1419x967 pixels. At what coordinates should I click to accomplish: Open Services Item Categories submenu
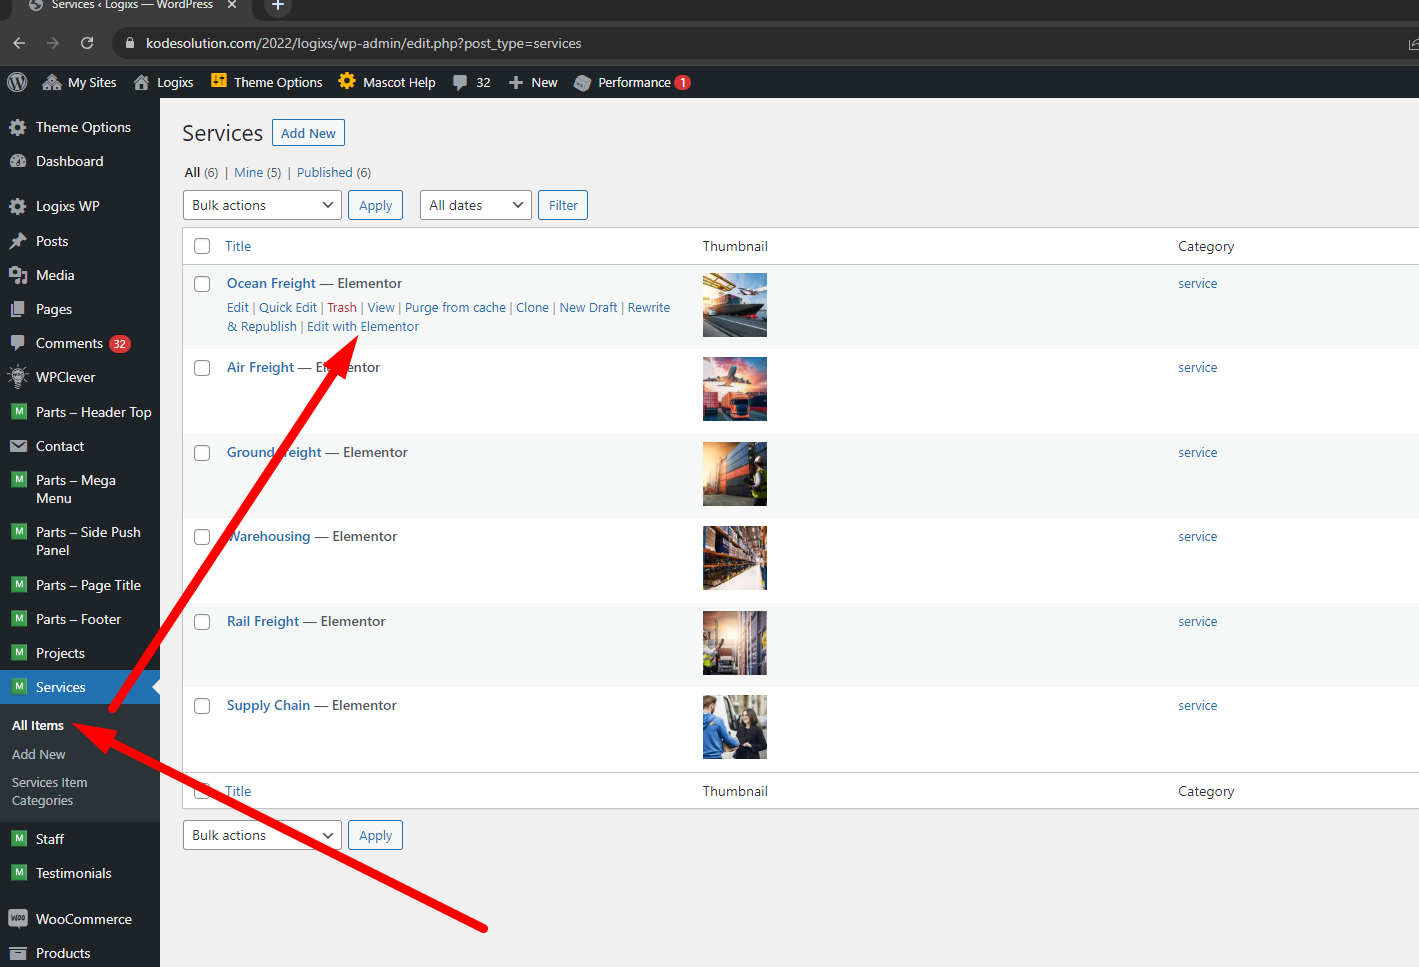(50, 791)
